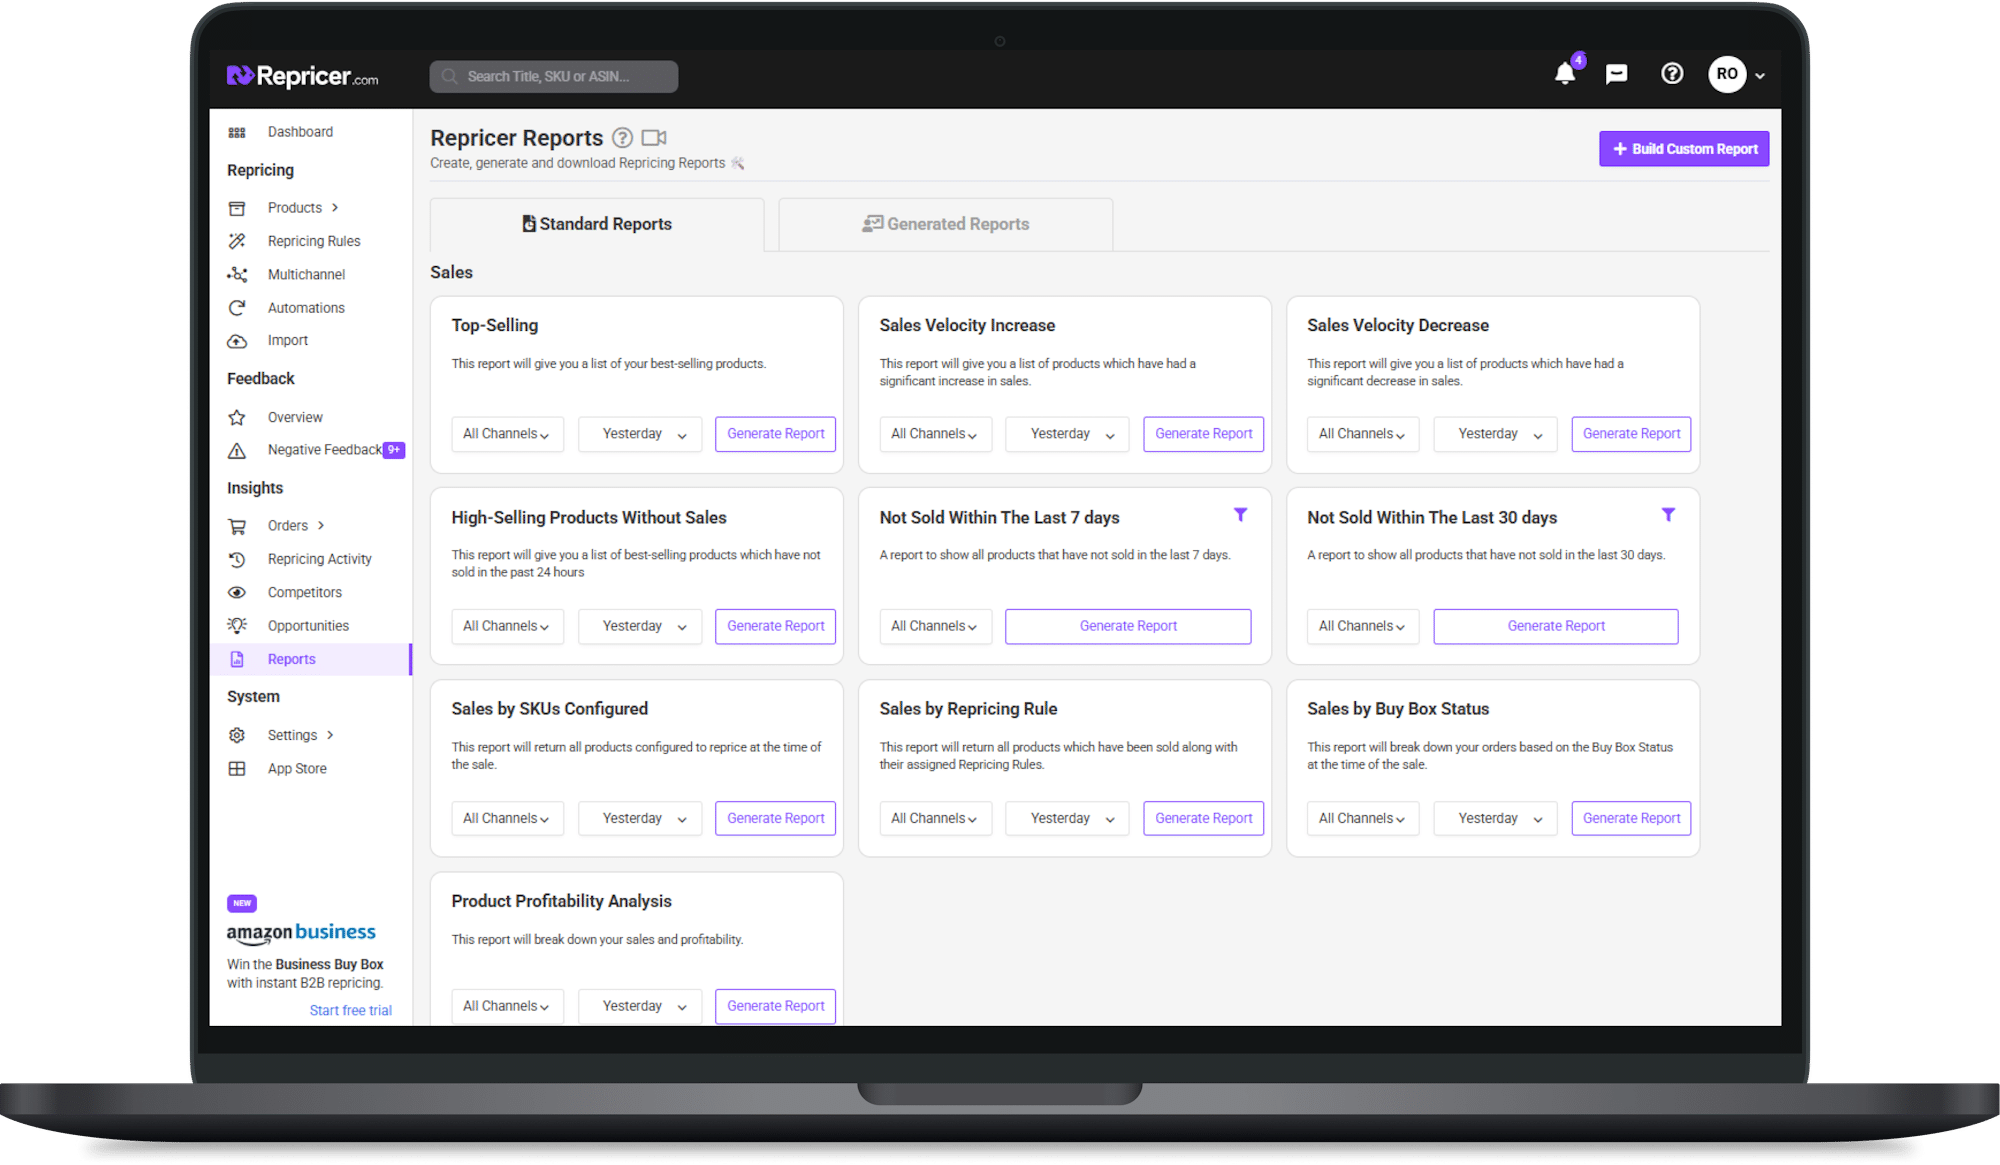The width and height of the screenshot is (2000, 1165).
Task: Generate the Top-Selling report
Action: [775, 434]
